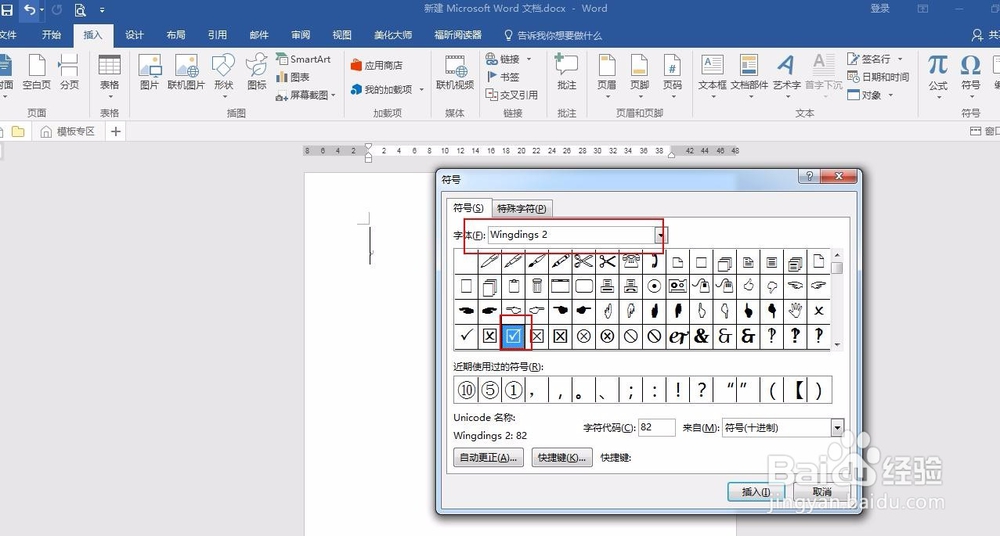This screenshot has width=1000, height=536.
Task: Insert an equation (公式)
Action: click(x=938, y=77)
